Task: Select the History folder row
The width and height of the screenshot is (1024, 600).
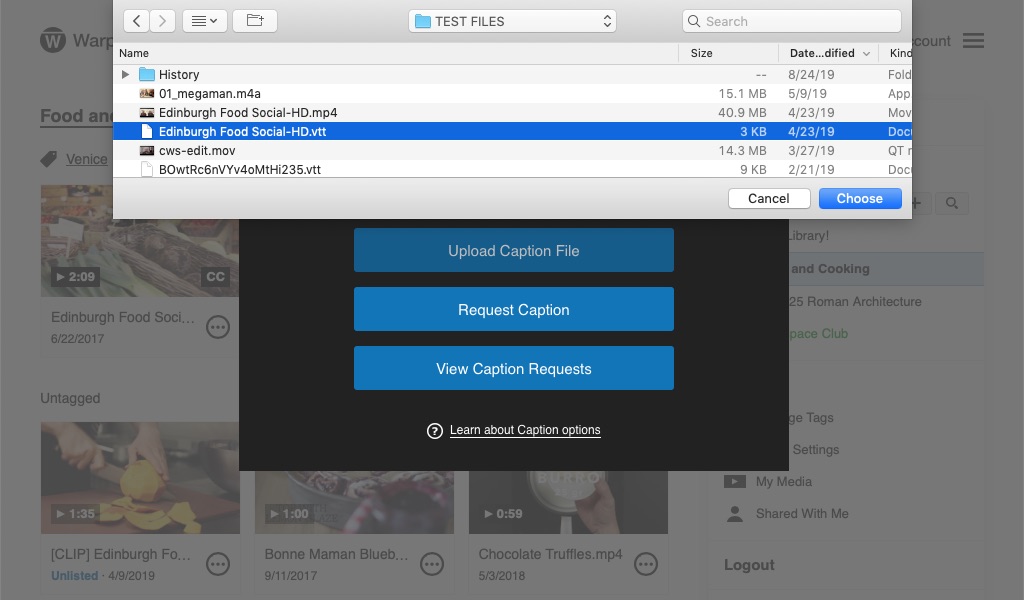Action: [x=512, y=74]
